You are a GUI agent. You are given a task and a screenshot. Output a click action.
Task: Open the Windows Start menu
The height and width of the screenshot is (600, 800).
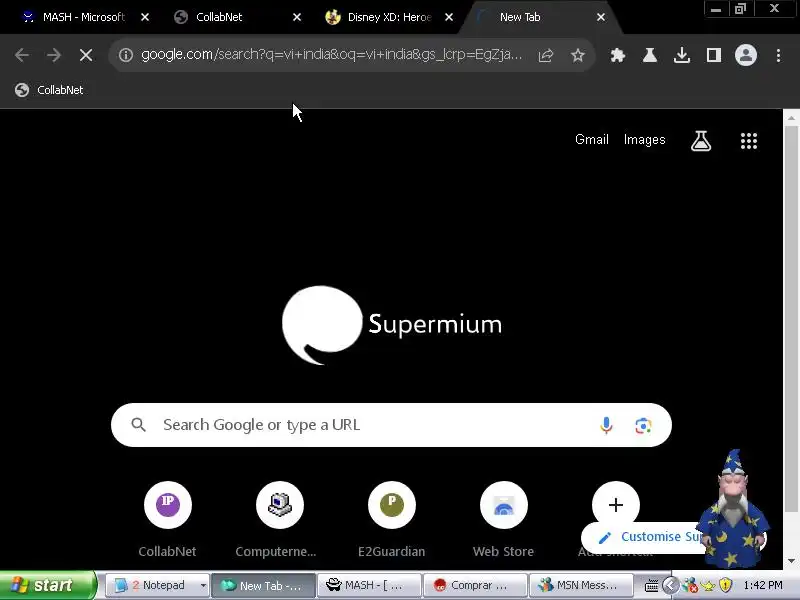click(47, 585)
